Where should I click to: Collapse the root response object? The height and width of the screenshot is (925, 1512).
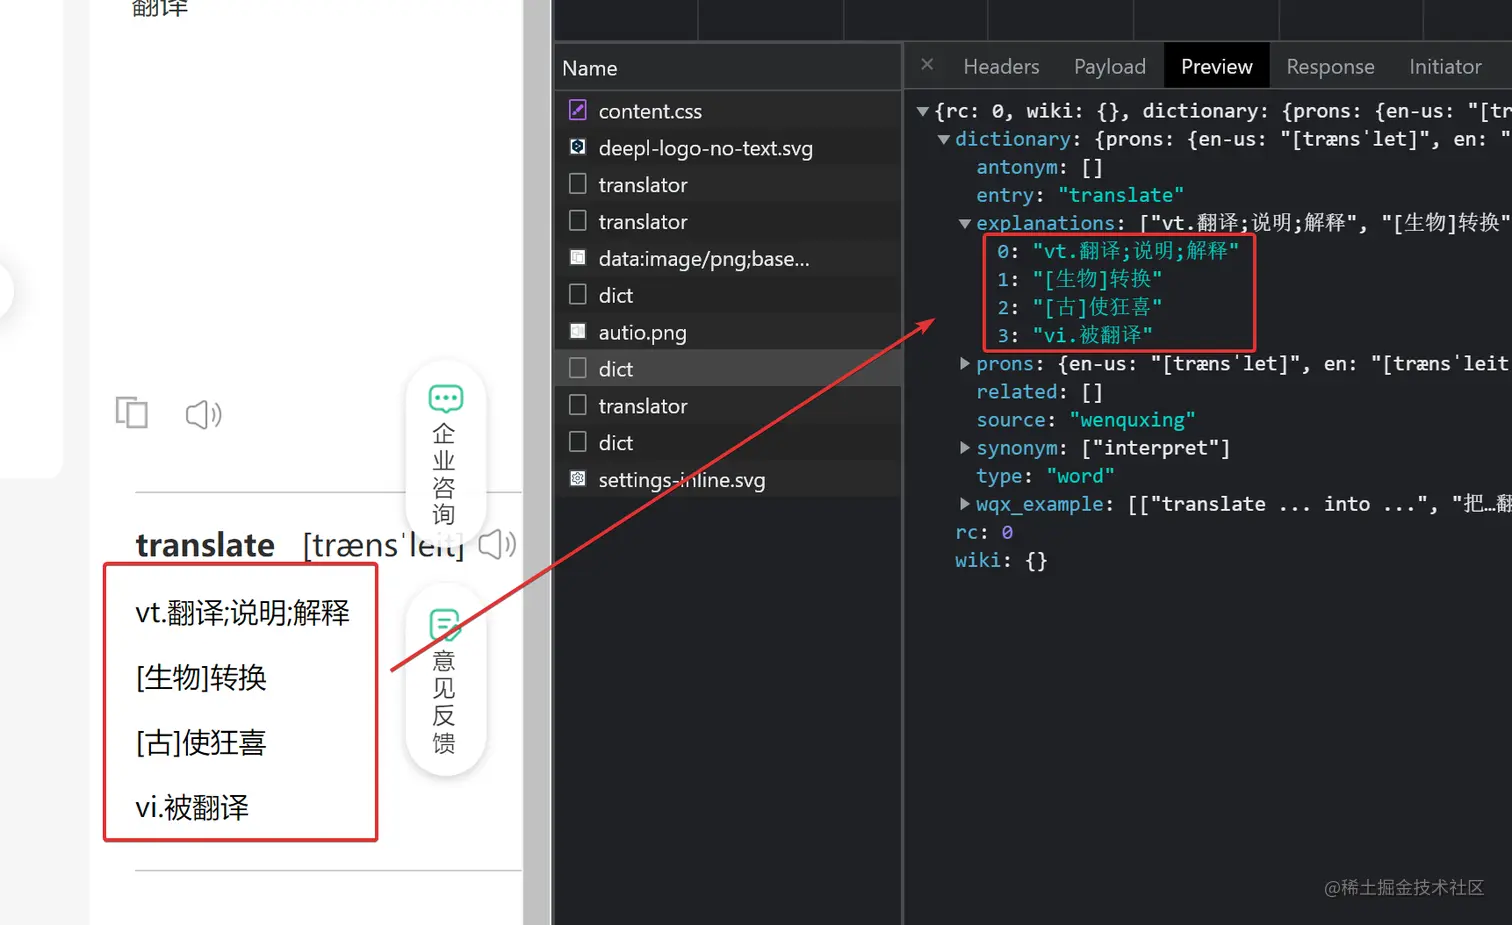pos(923,111)
